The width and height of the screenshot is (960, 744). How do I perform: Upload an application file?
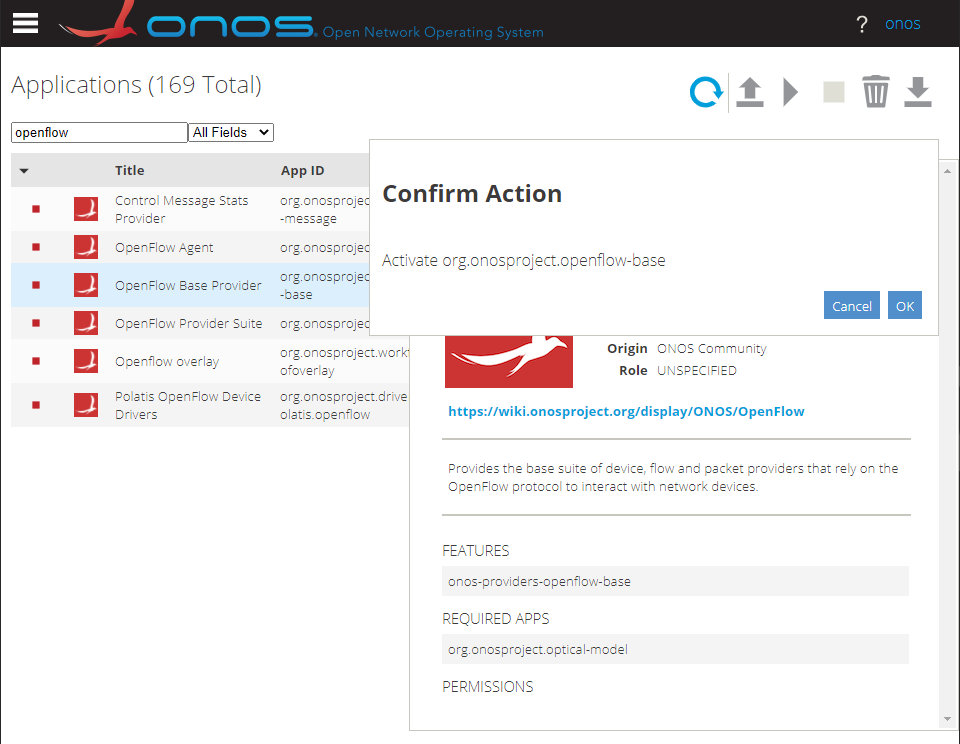[749, 92]
